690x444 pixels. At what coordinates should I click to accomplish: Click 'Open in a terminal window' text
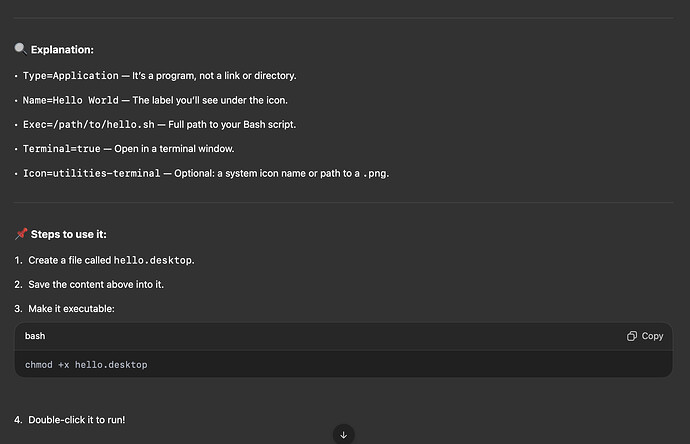174,149
